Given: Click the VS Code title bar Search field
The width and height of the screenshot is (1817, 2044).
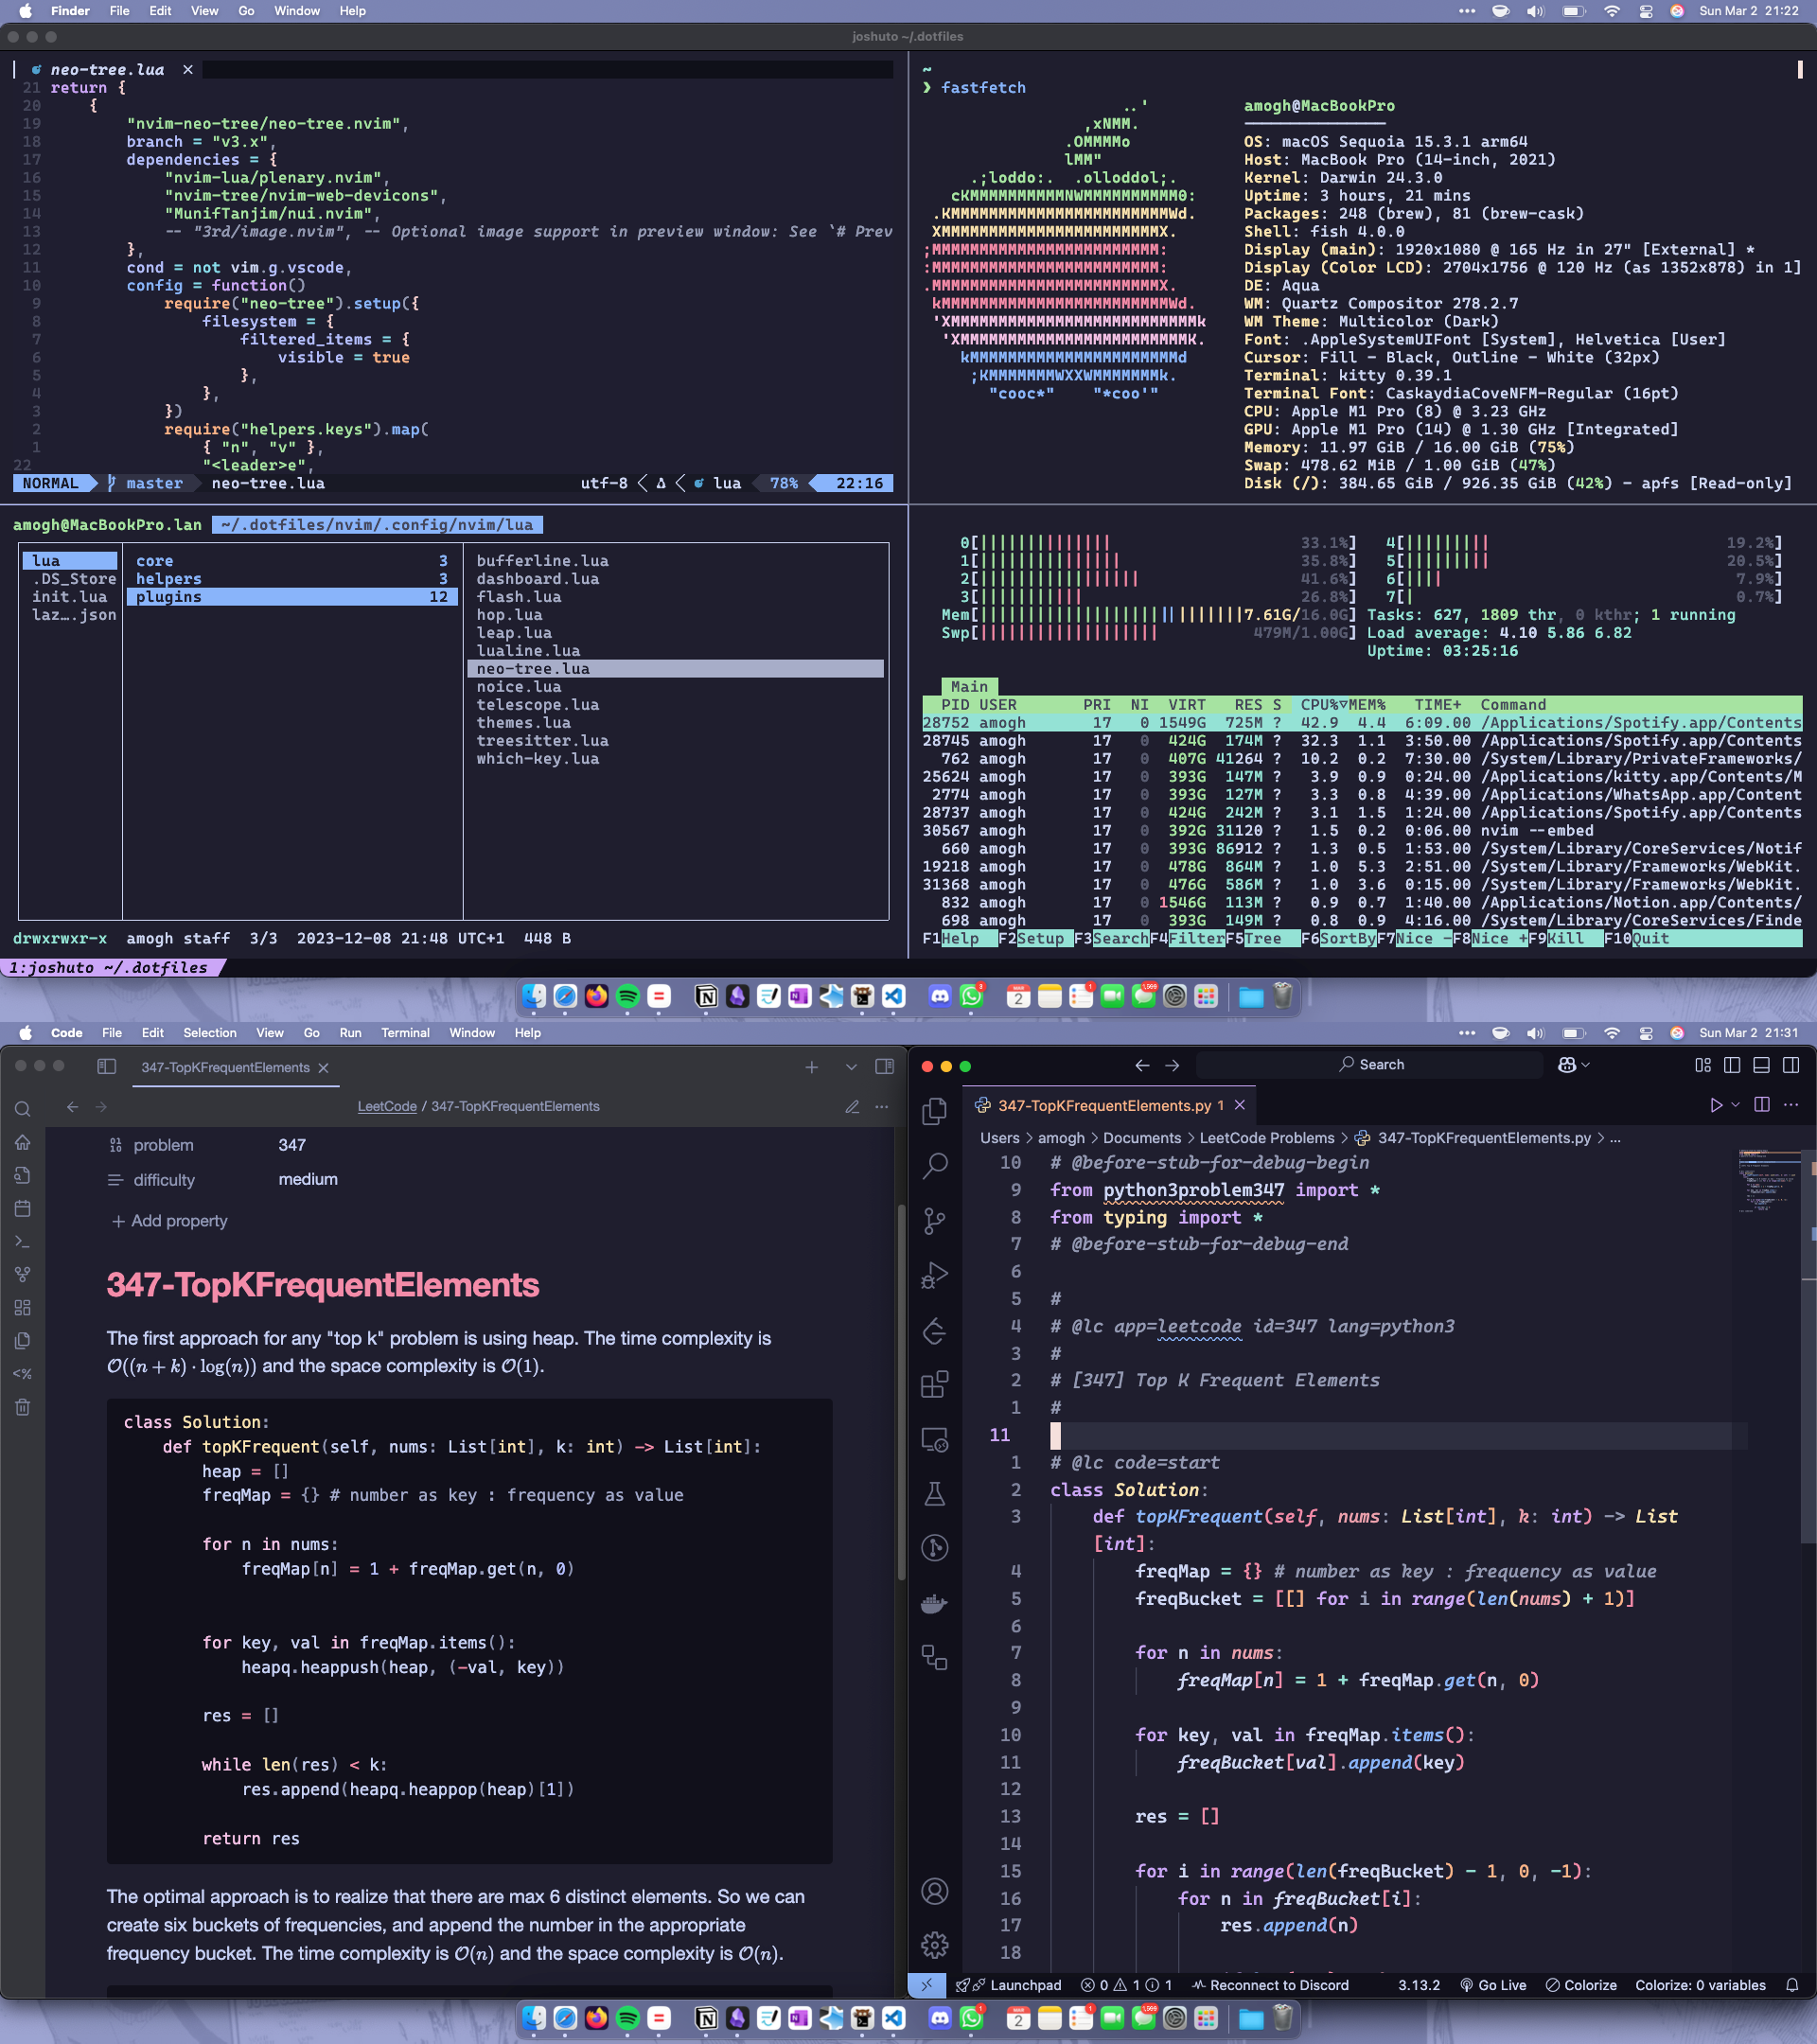Looking at the screenshot, I should 1370,1065.
